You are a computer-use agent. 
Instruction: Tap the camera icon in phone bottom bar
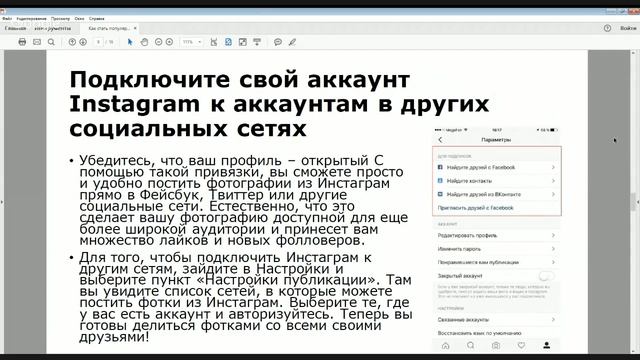coord(496,346)
